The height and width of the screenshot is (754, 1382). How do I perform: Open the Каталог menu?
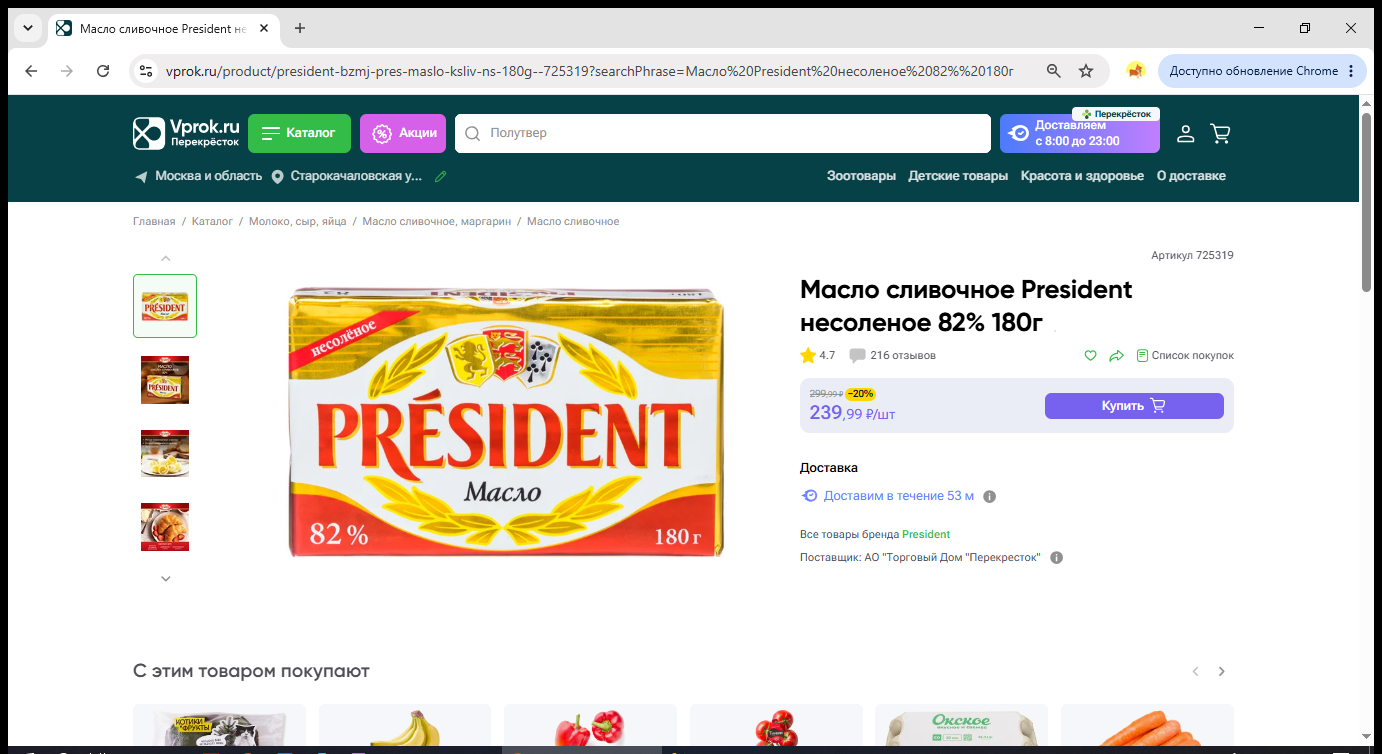click(x=299, y=133)
